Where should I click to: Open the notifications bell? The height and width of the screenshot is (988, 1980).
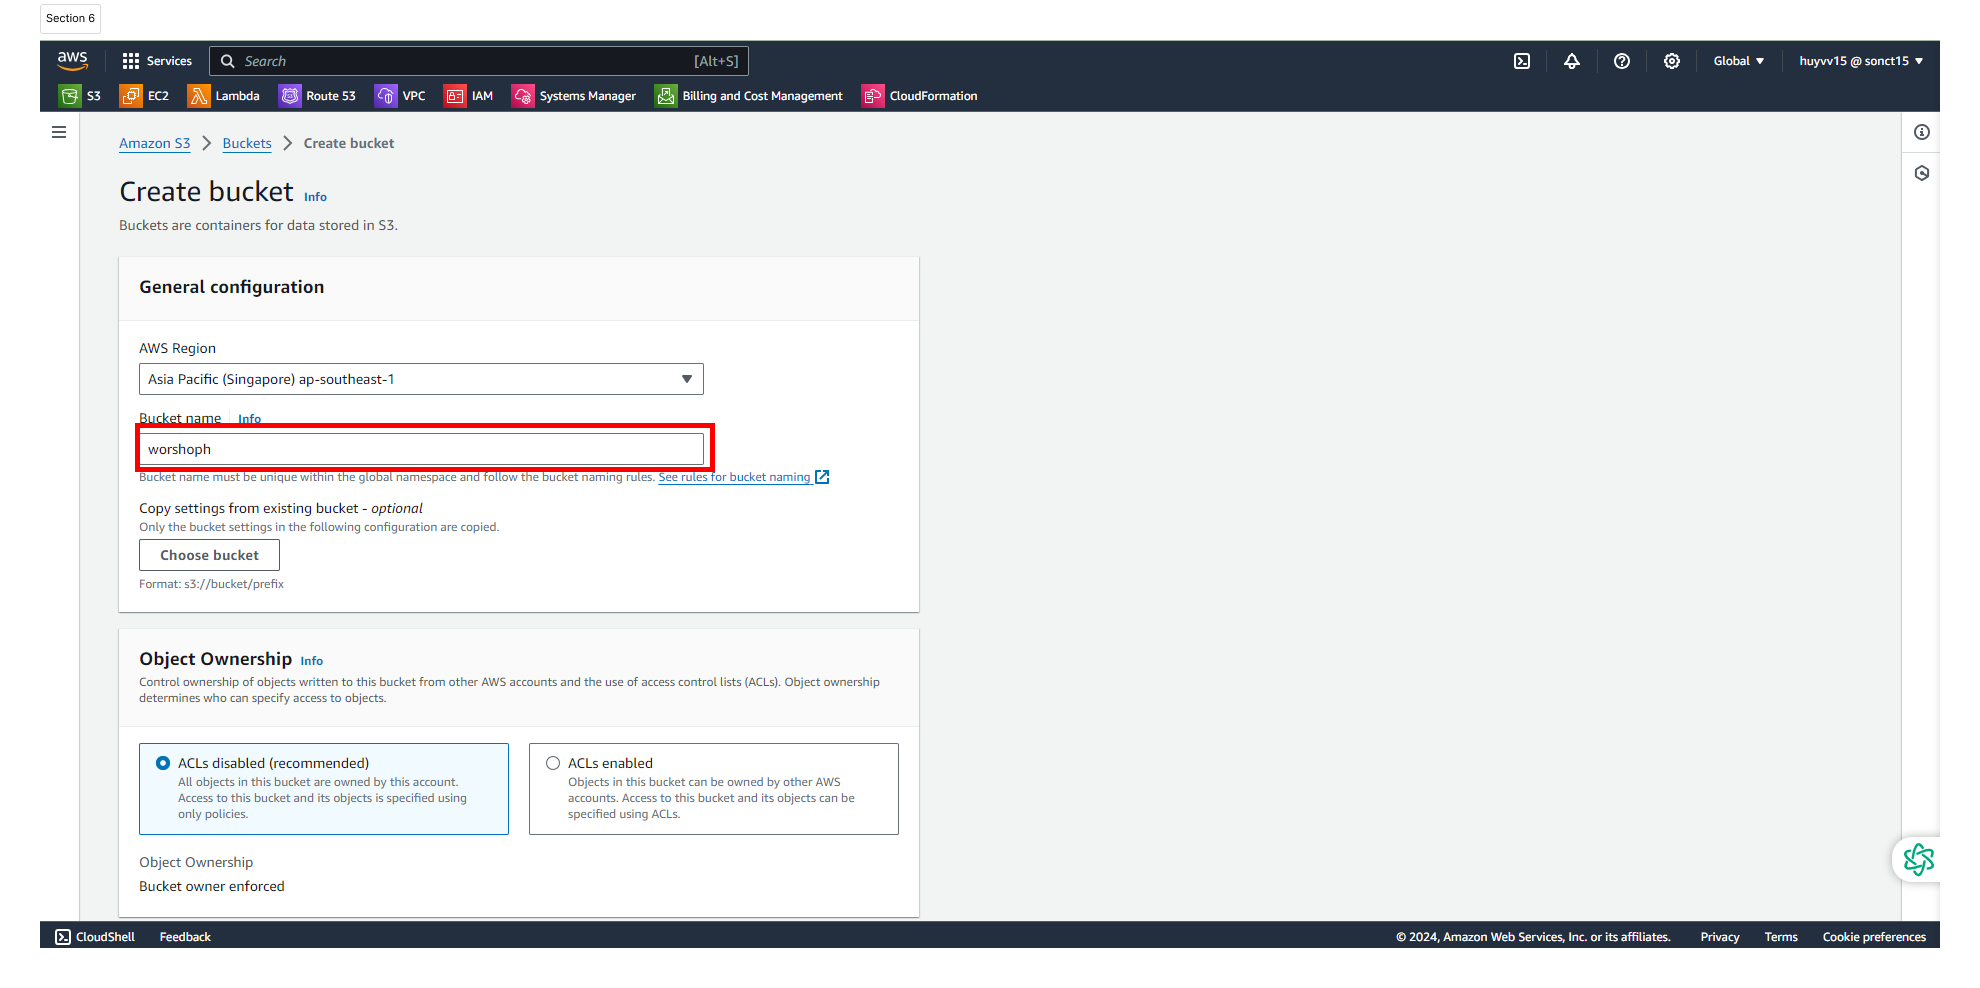[x=1572, y=61]
